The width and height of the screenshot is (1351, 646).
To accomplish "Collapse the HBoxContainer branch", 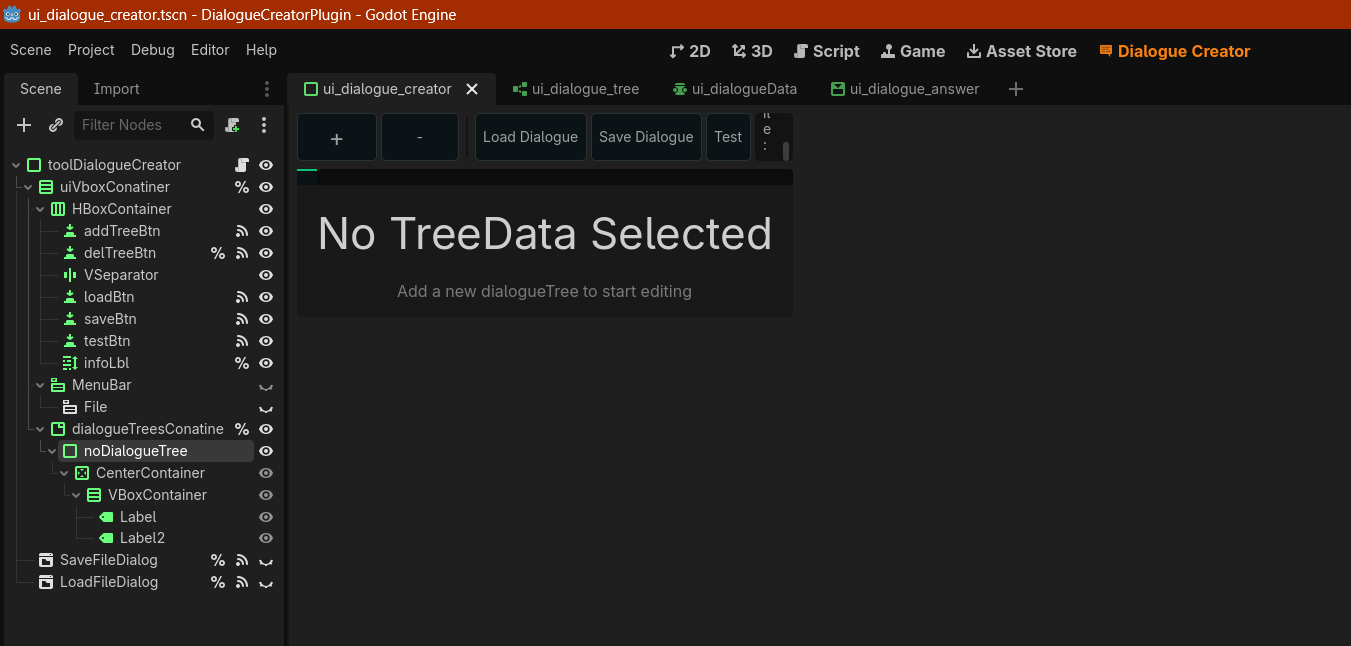I will point(40,209).
